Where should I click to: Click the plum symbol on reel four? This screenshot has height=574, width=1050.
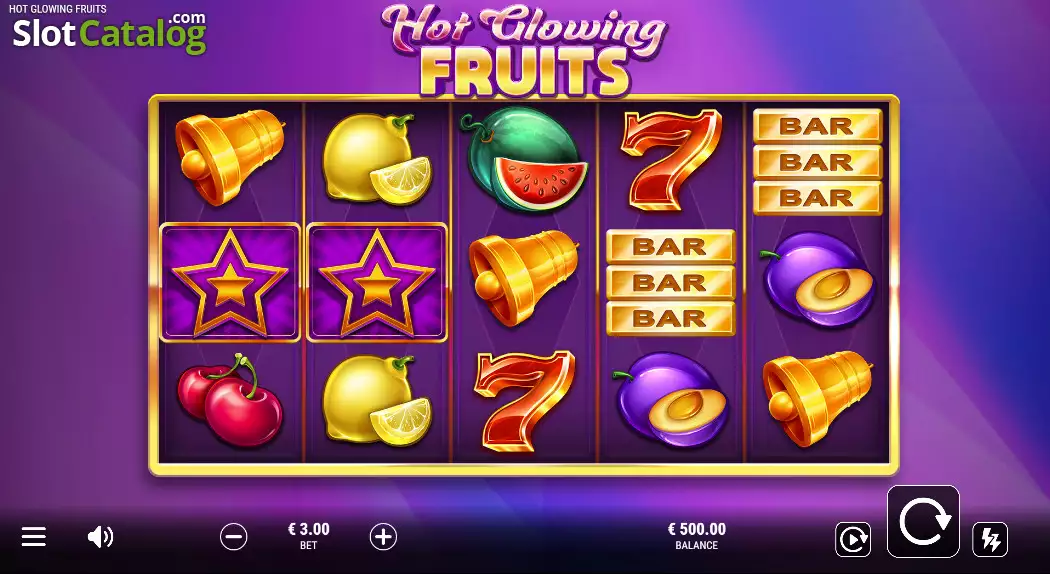[671, 399]
